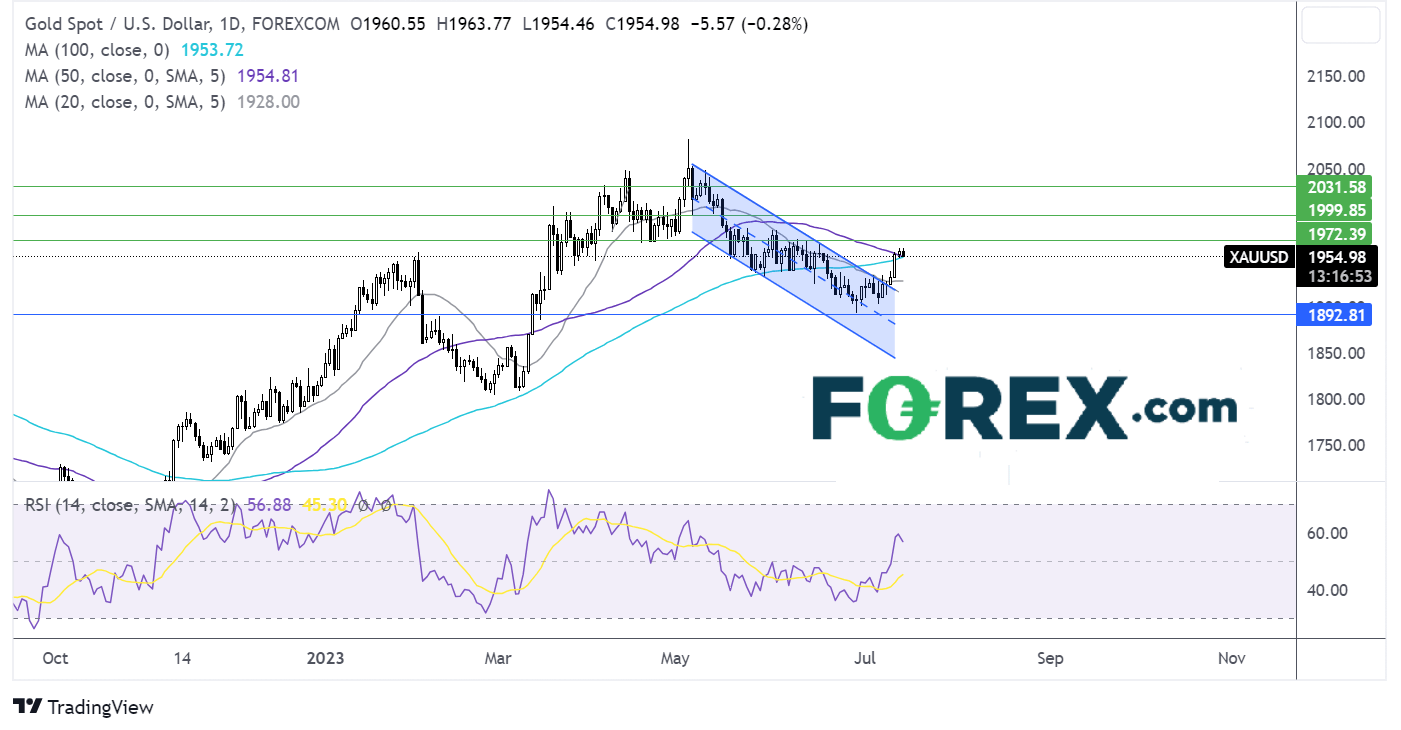This screenshot has height=730, width=1401.
Task: Click the XAUUSD symbol tag
Action: 1260,257
